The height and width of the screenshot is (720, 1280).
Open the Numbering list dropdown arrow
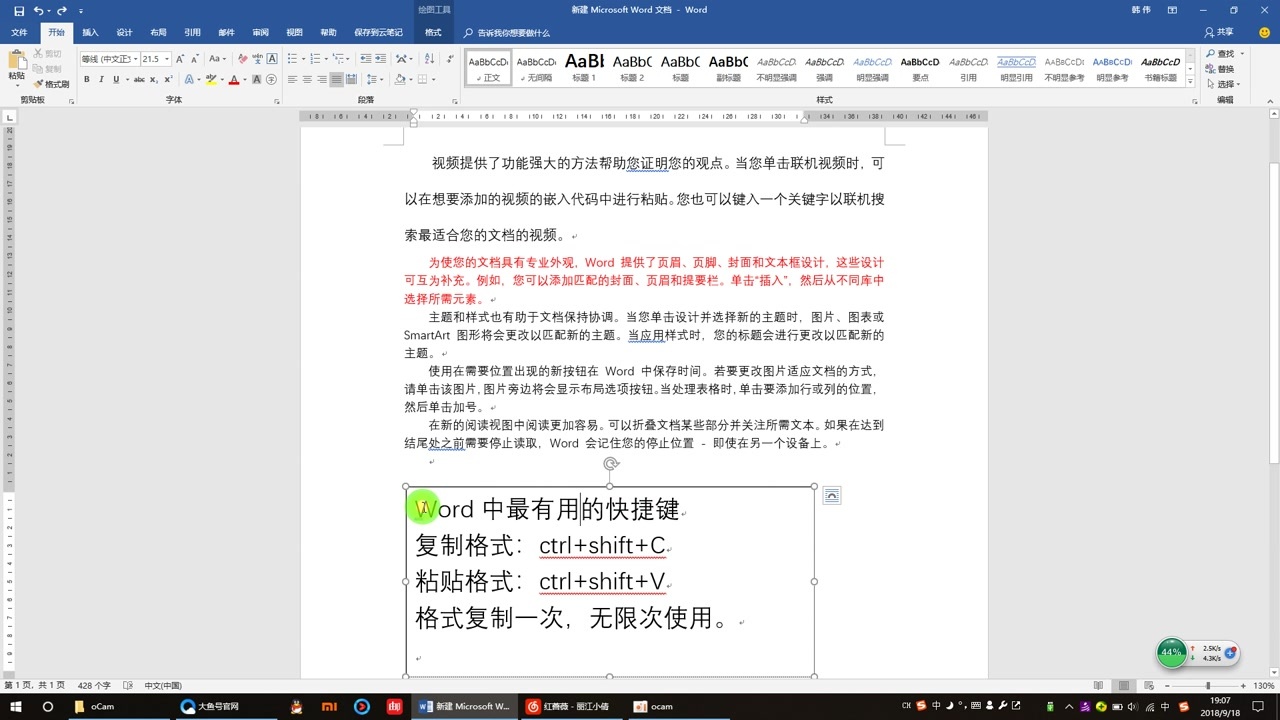(x=326, y=59)
